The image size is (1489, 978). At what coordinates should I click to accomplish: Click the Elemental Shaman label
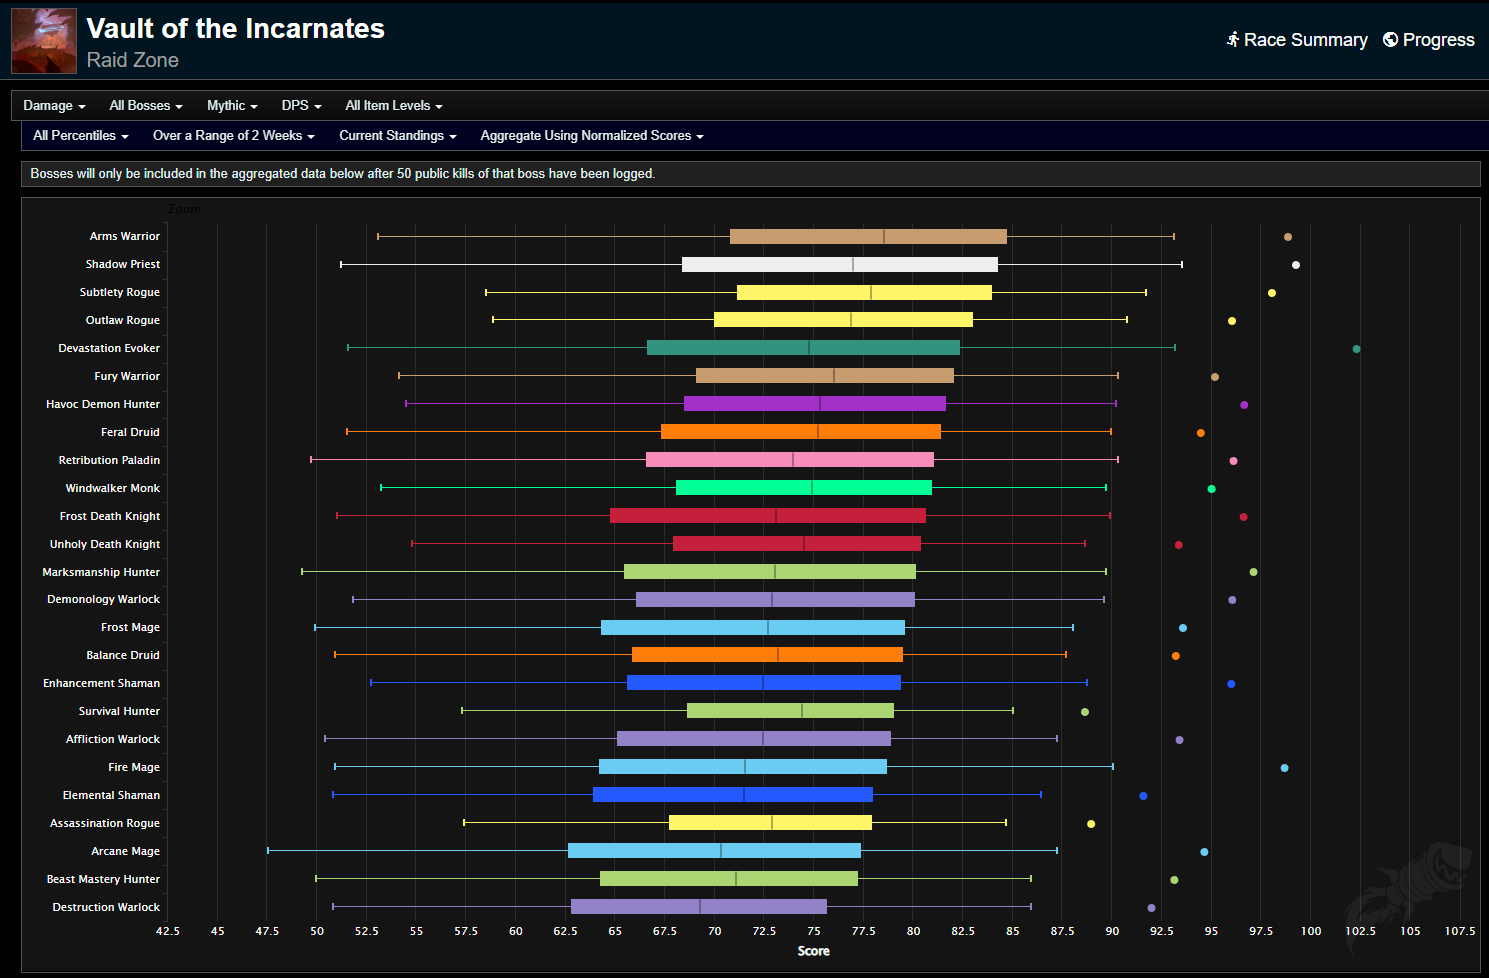tap(111, 795)
